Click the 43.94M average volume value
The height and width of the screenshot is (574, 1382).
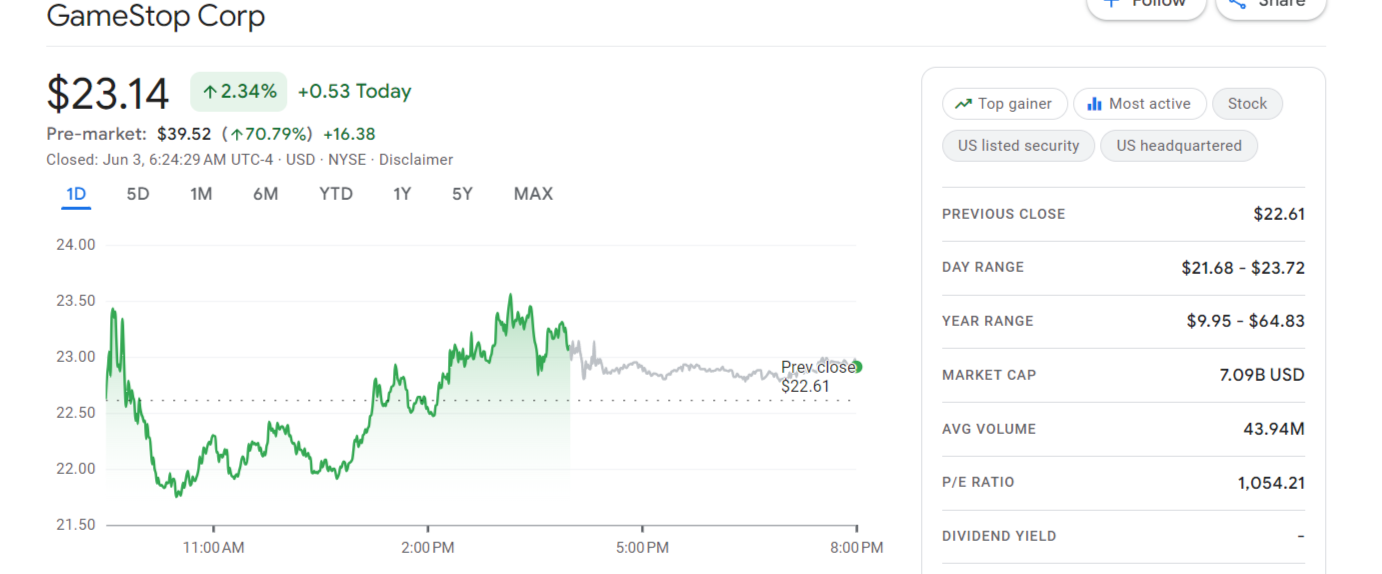point(1274,429)
